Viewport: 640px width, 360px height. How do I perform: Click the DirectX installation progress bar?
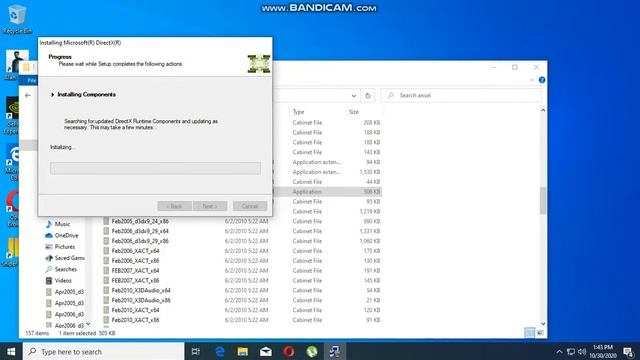click(155, 168)
